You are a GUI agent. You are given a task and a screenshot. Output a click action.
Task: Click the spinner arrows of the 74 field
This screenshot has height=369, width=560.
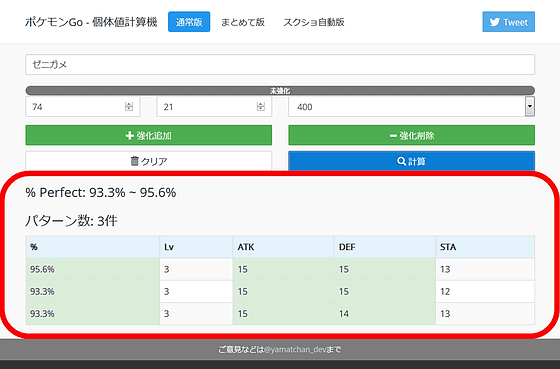(x=129, y=106)
